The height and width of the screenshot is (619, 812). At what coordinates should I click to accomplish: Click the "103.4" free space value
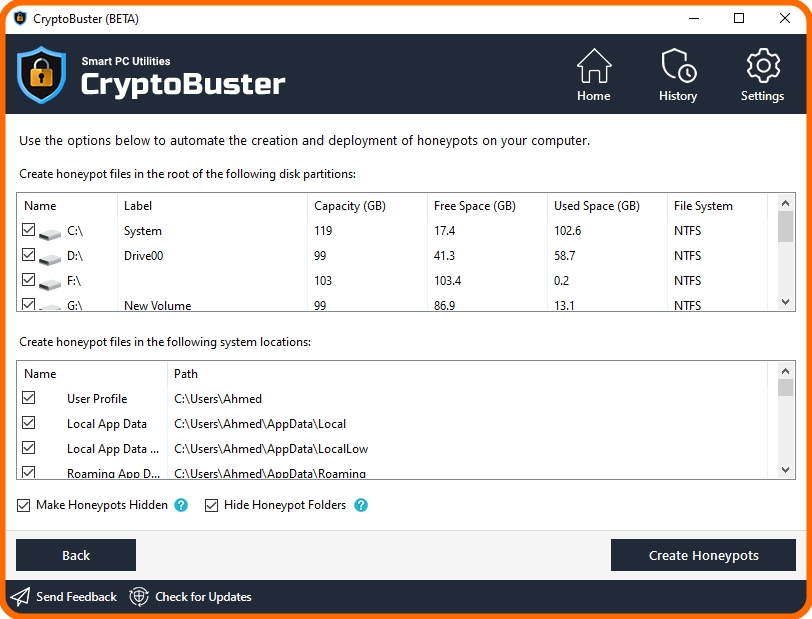447,281
